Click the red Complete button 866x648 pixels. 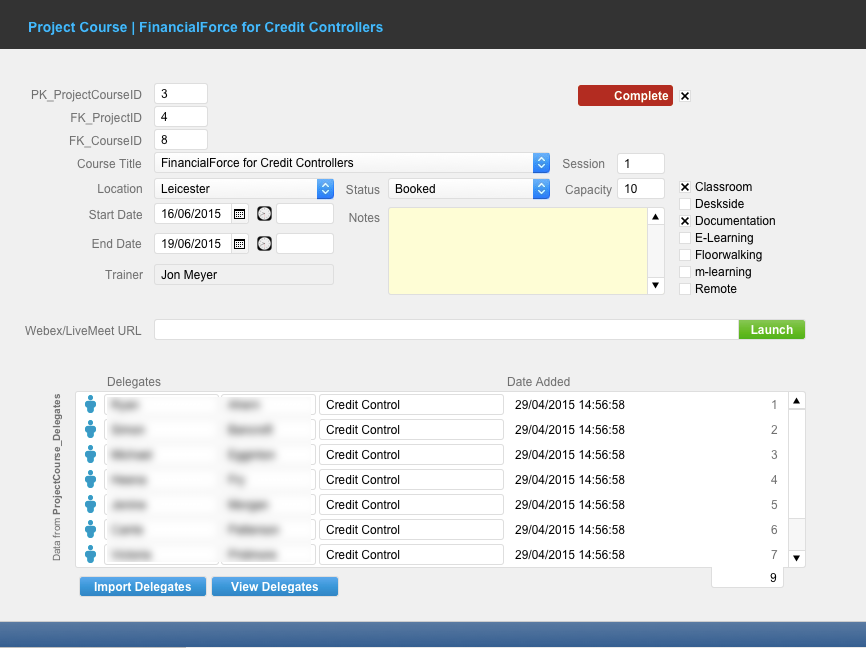625,96
